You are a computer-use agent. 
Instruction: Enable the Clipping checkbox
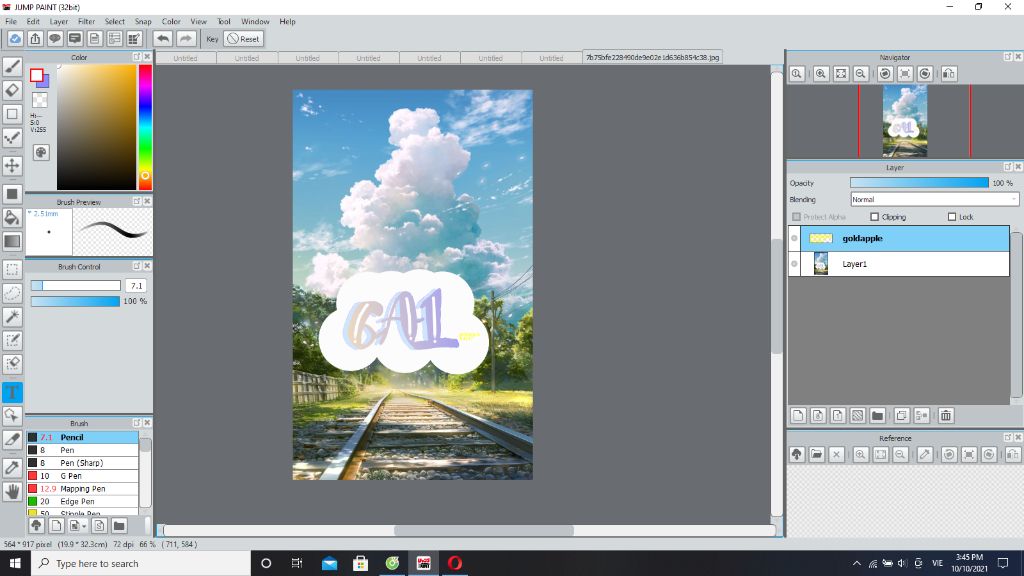874,217
